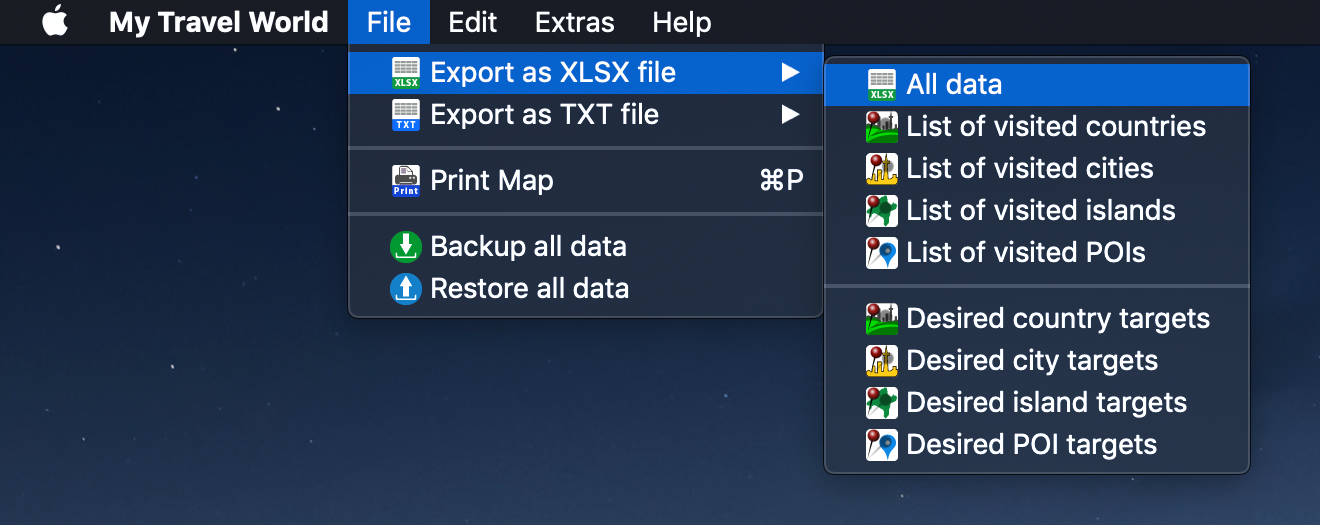Click the ⌘P shortcut label
This screenshot has width=1320, height=525.
782,181
